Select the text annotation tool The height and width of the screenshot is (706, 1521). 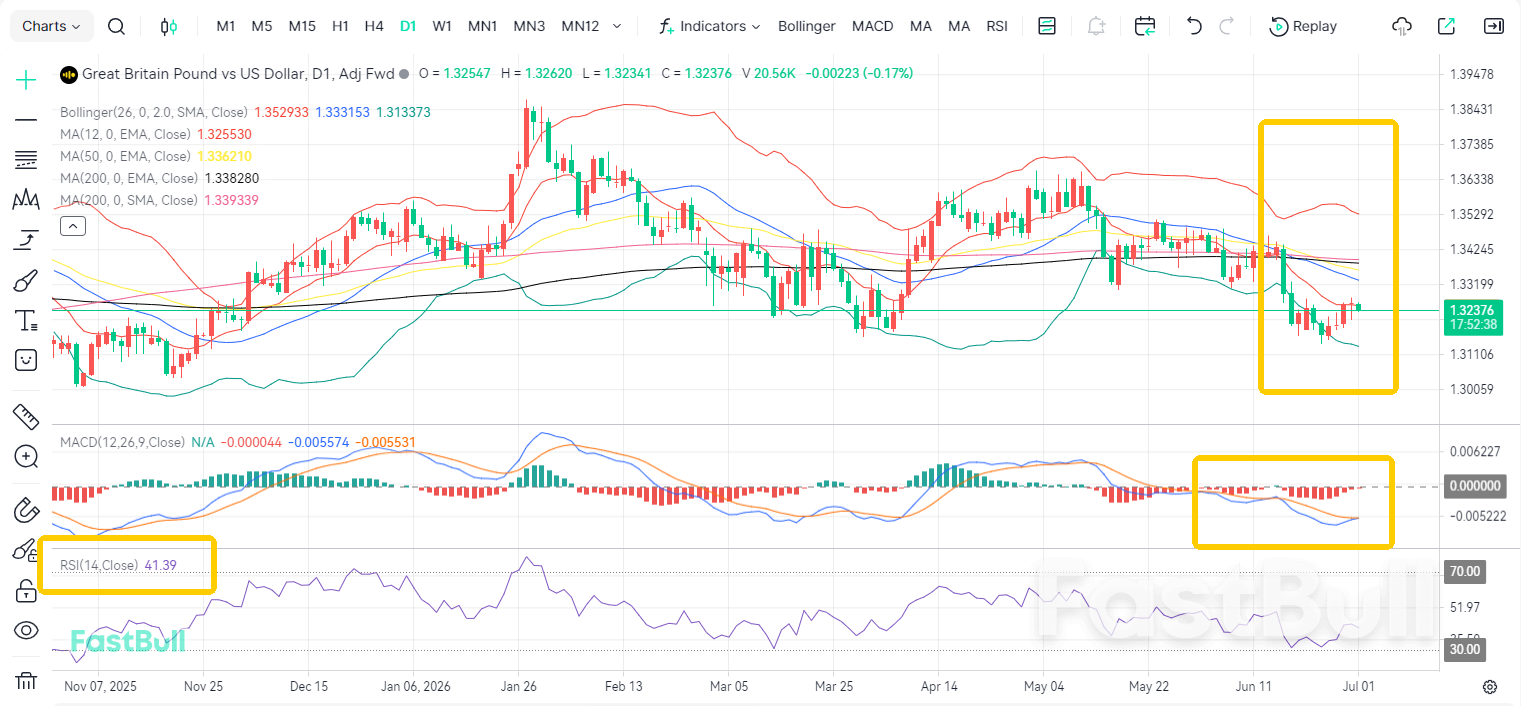pyautogui.click(x=26, y=321)
